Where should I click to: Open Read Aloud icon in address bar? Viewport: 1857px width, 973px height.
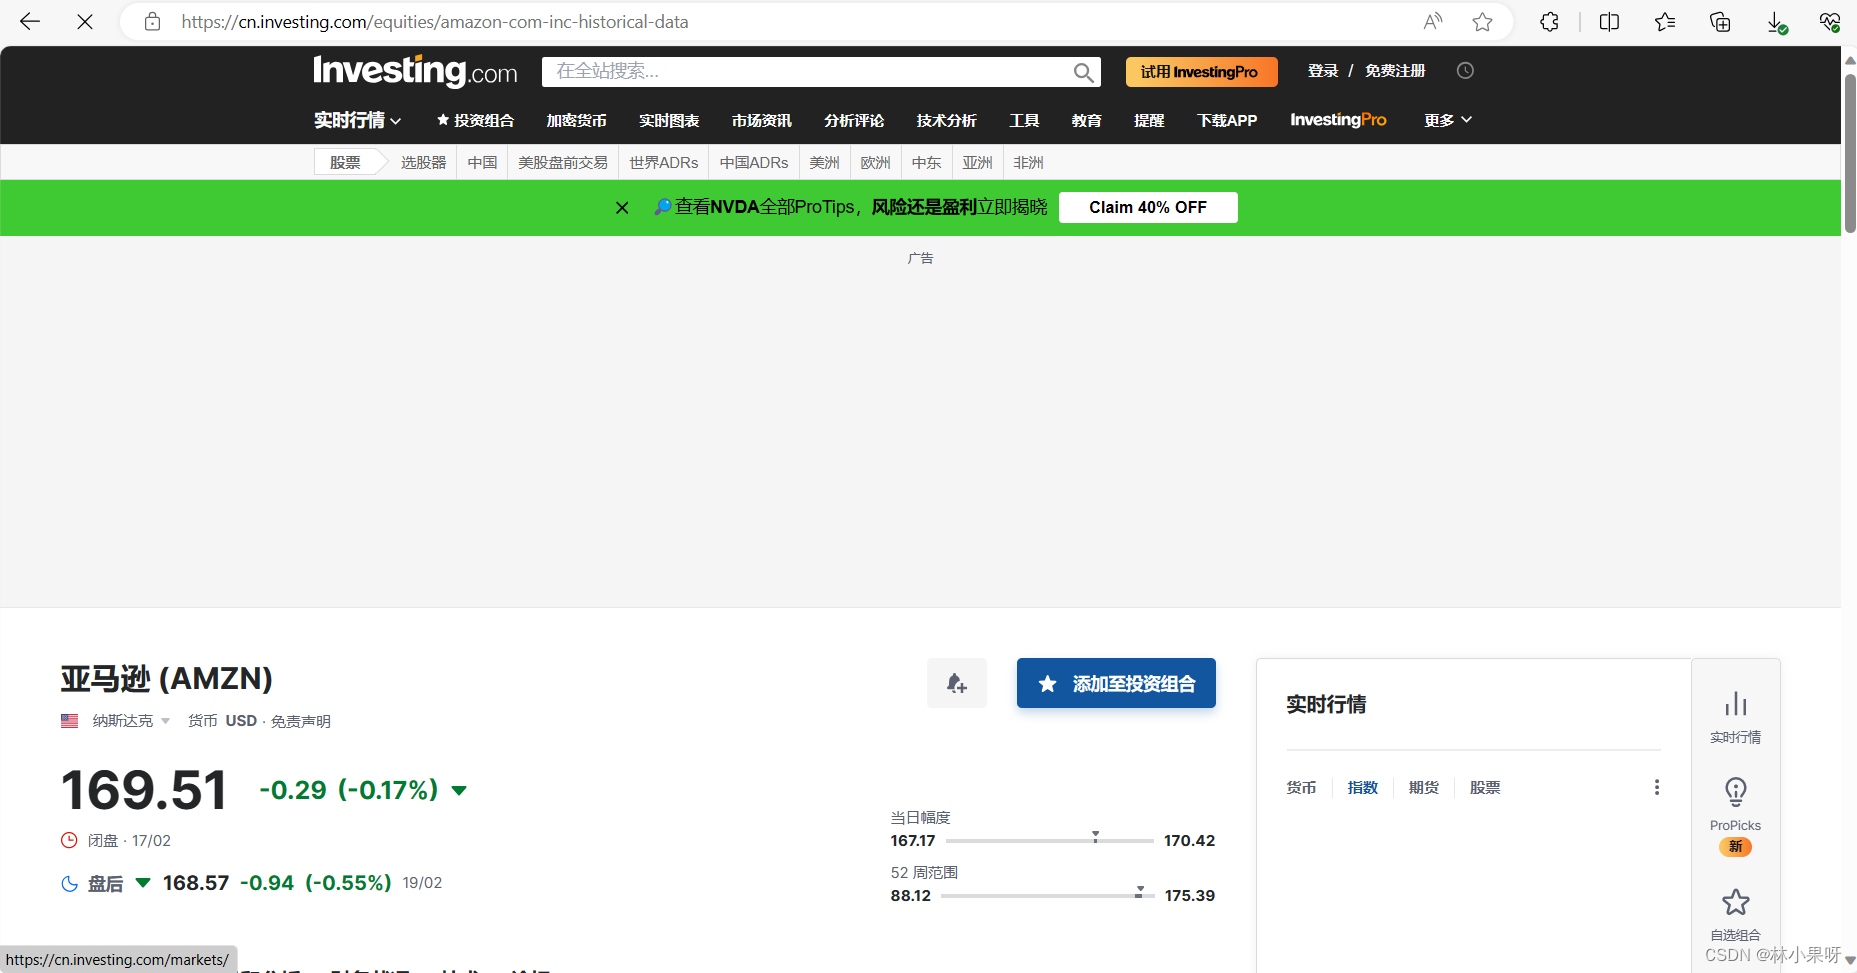tap(1433, 21)
